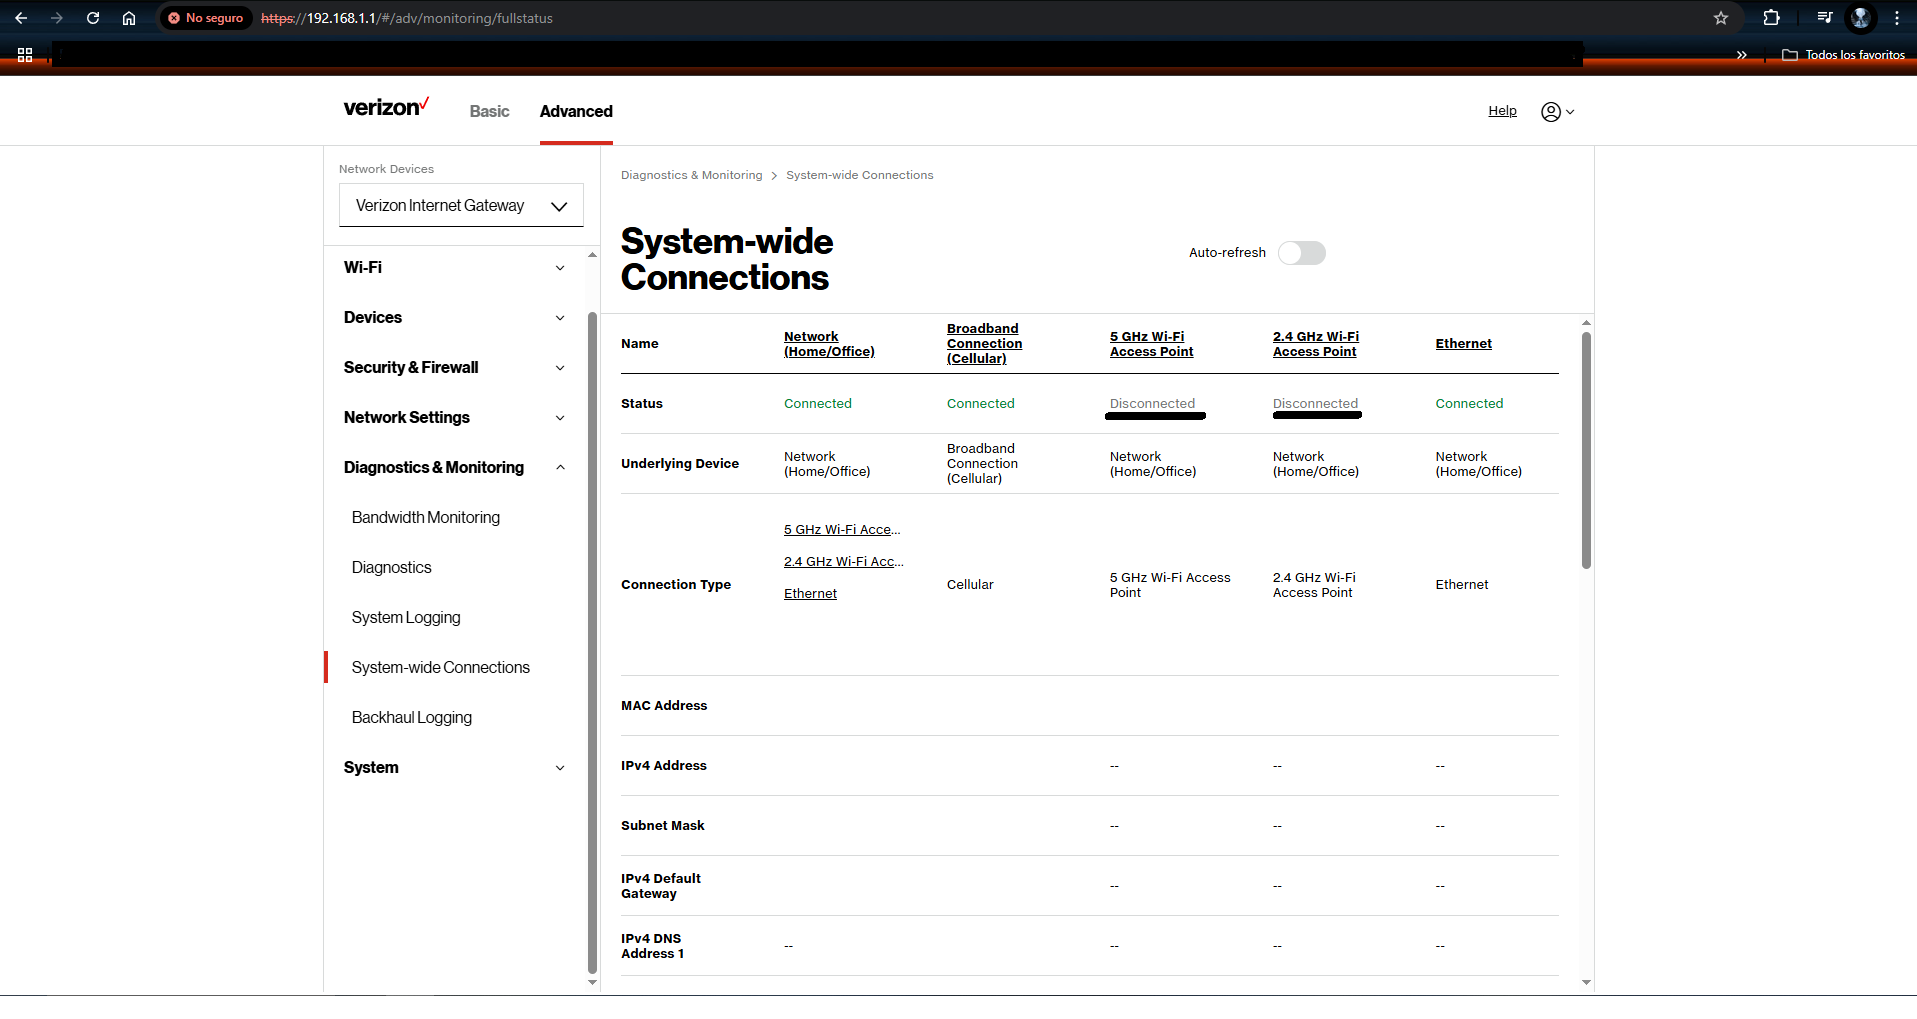
Task: Open the browser extensions puzzle icon
Action: tap(1771, 18)
